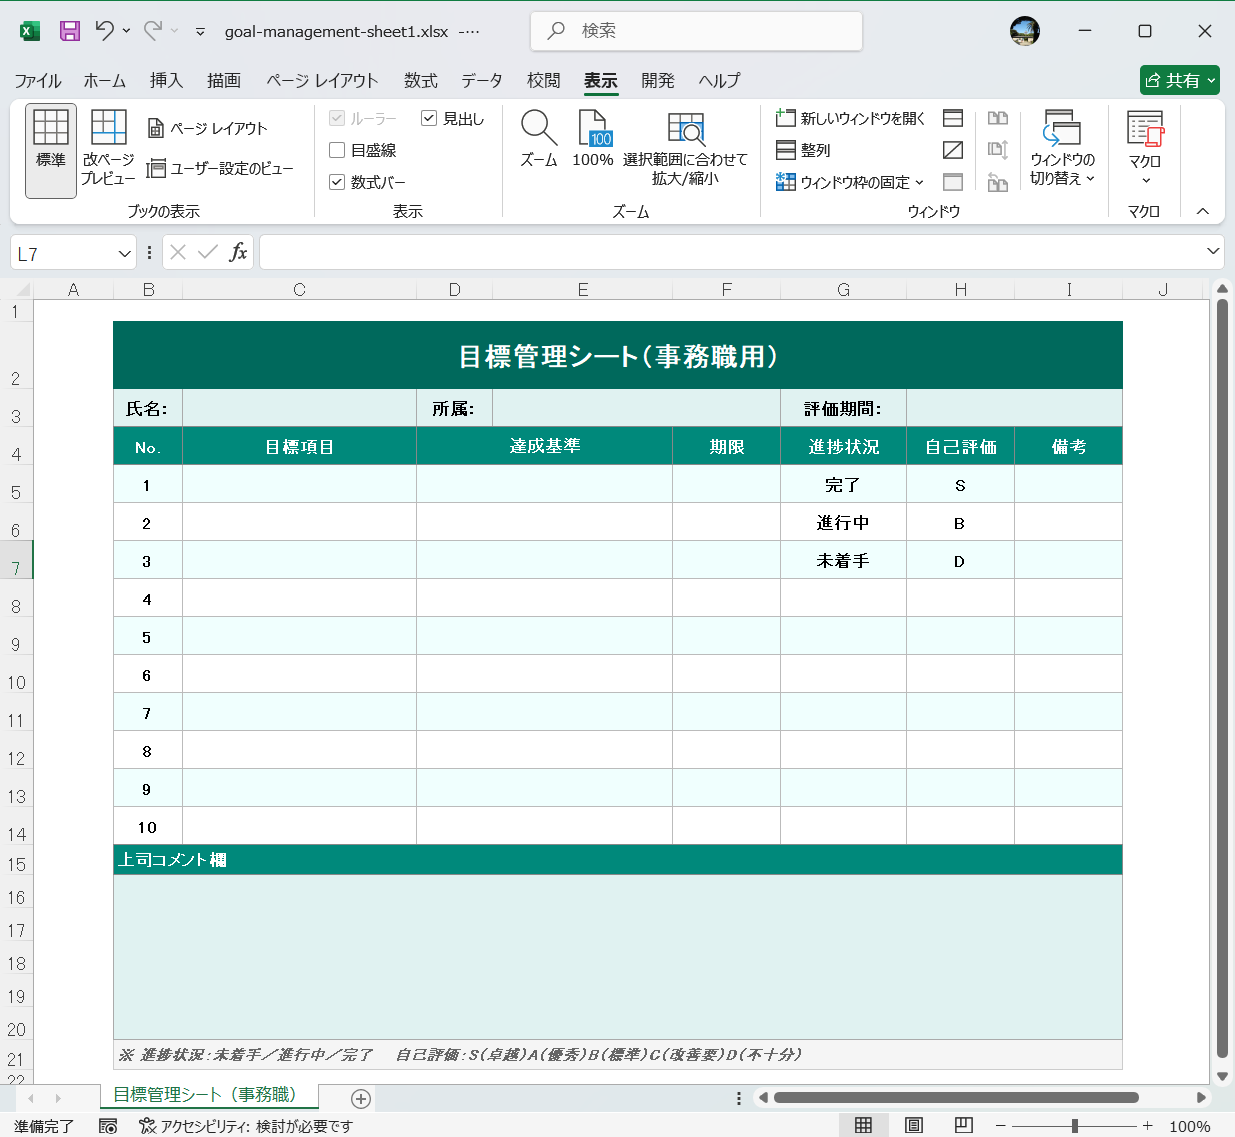Click the 100% zoom level text
This screenshot has height=1137, width=1235.
(x=1190, y=1126)
